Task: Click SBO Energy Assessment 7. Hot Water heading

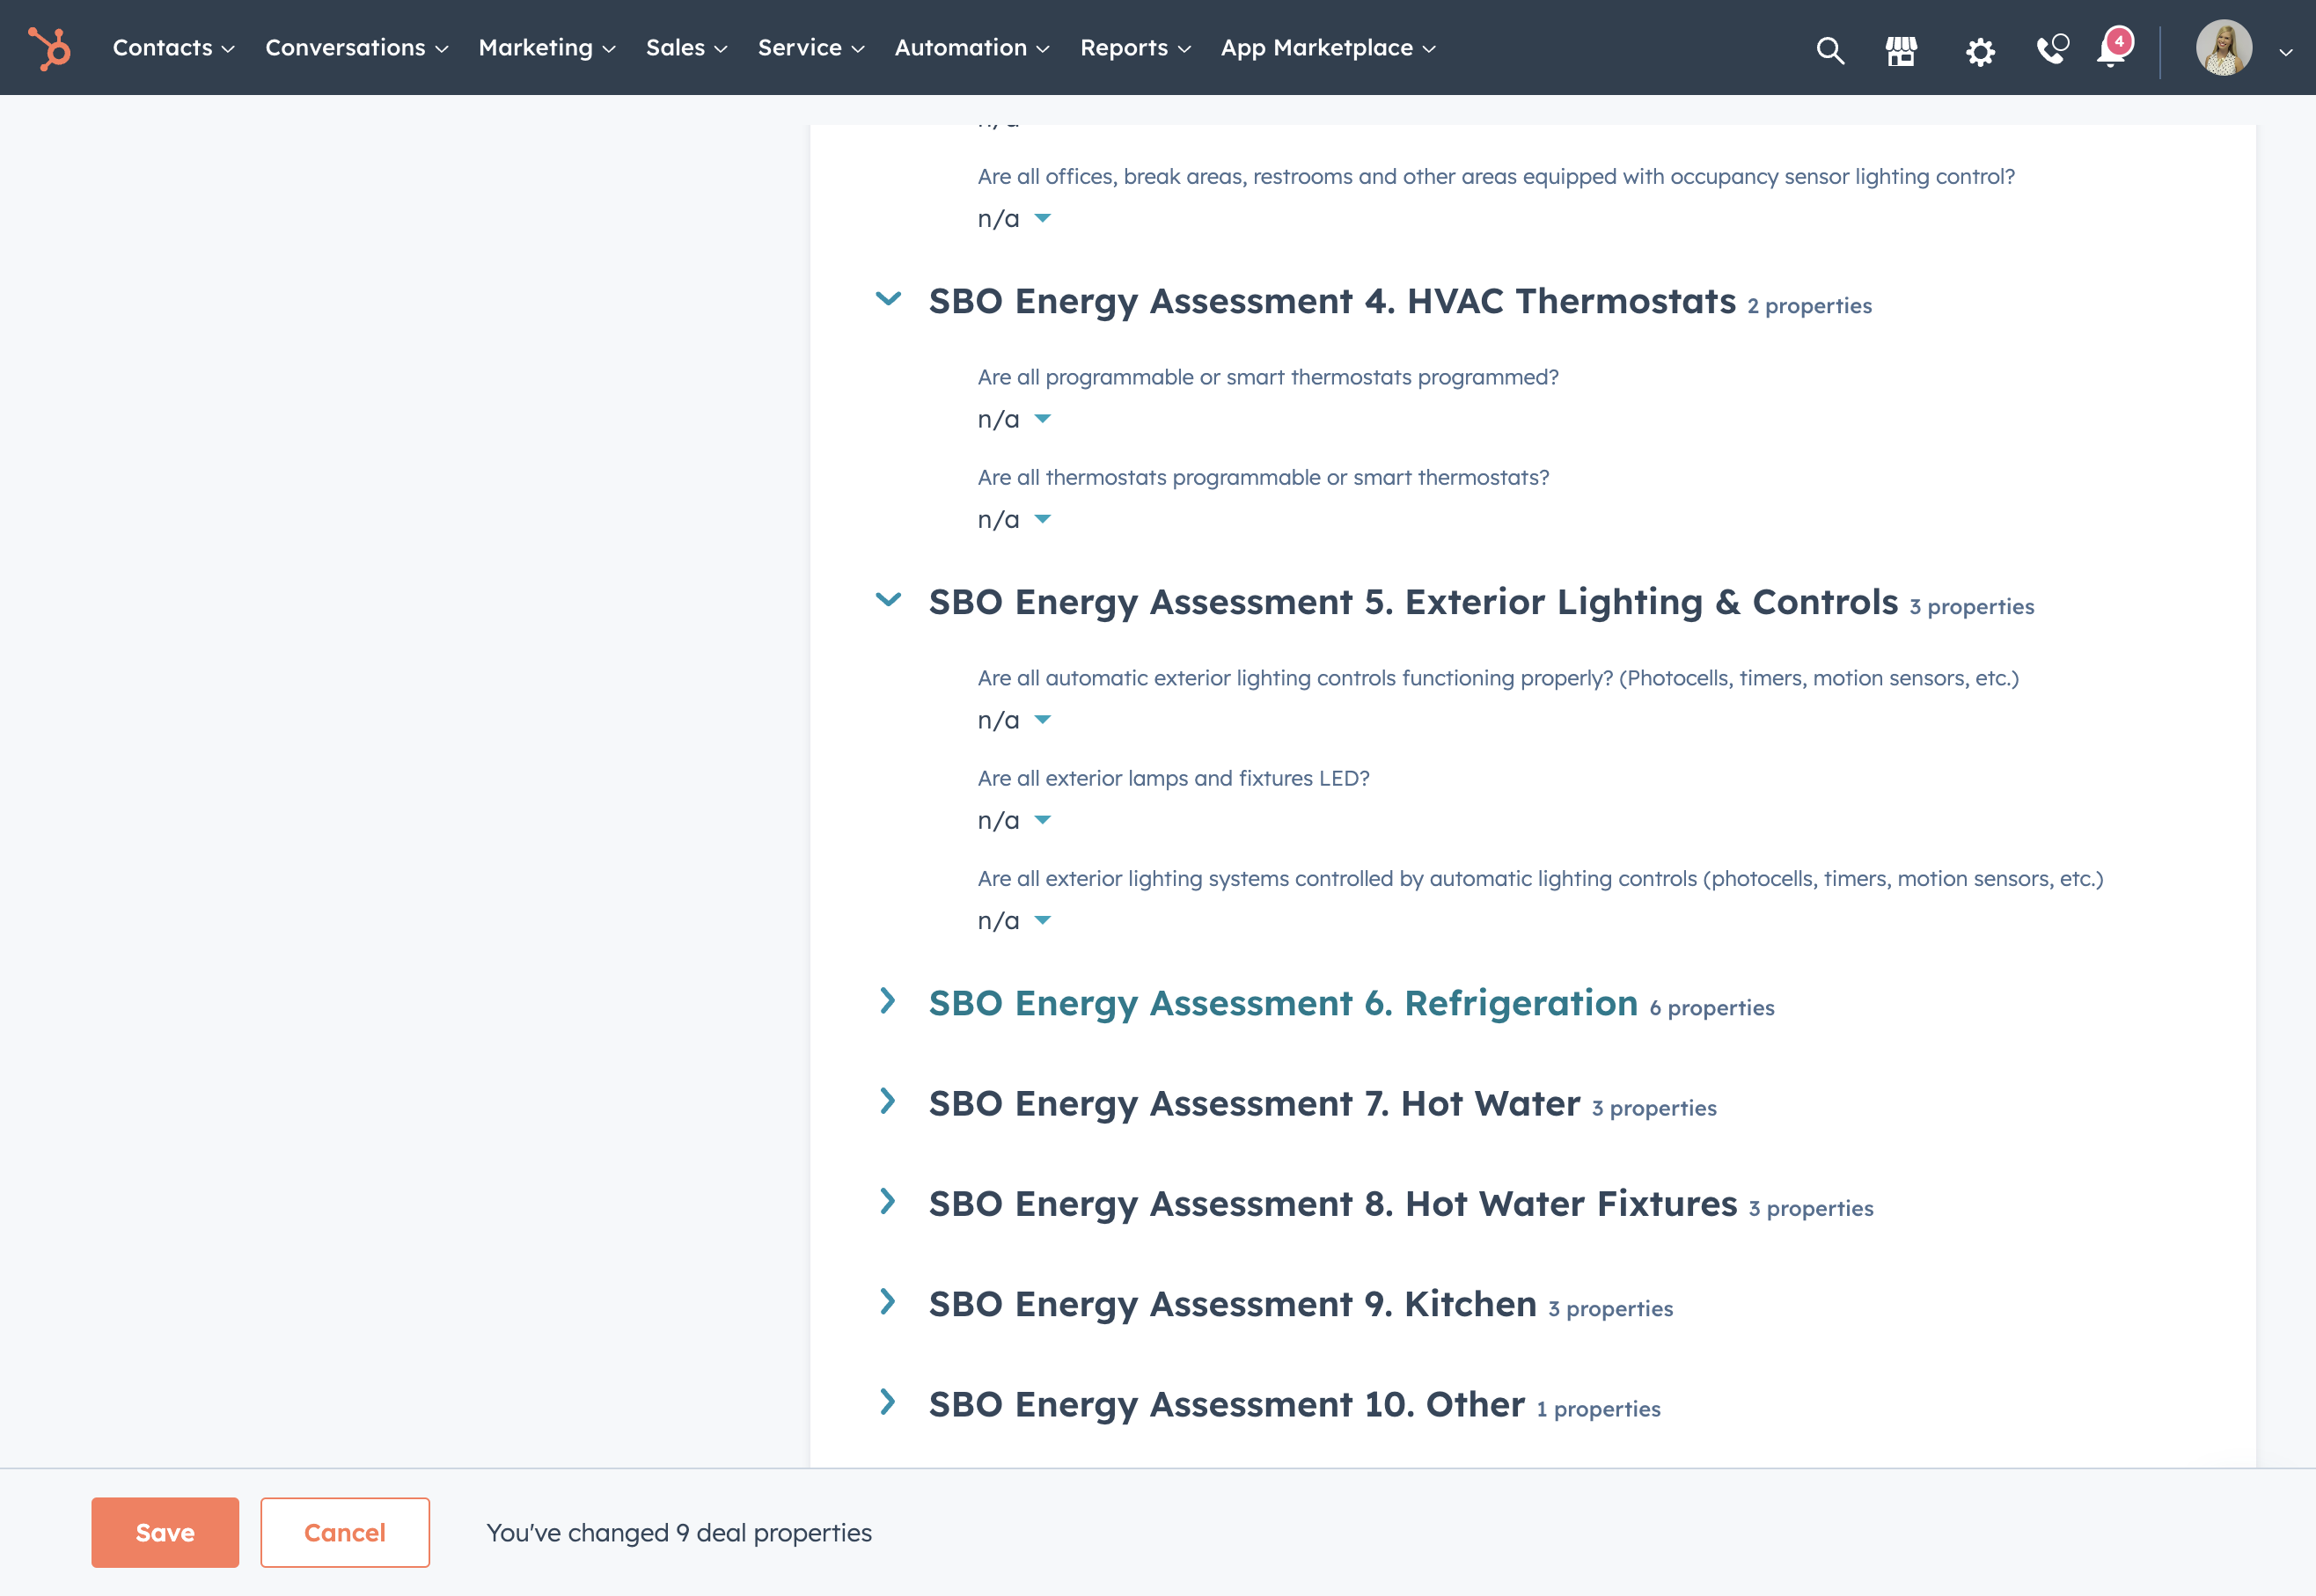Action: [x=1254, y=1103]
